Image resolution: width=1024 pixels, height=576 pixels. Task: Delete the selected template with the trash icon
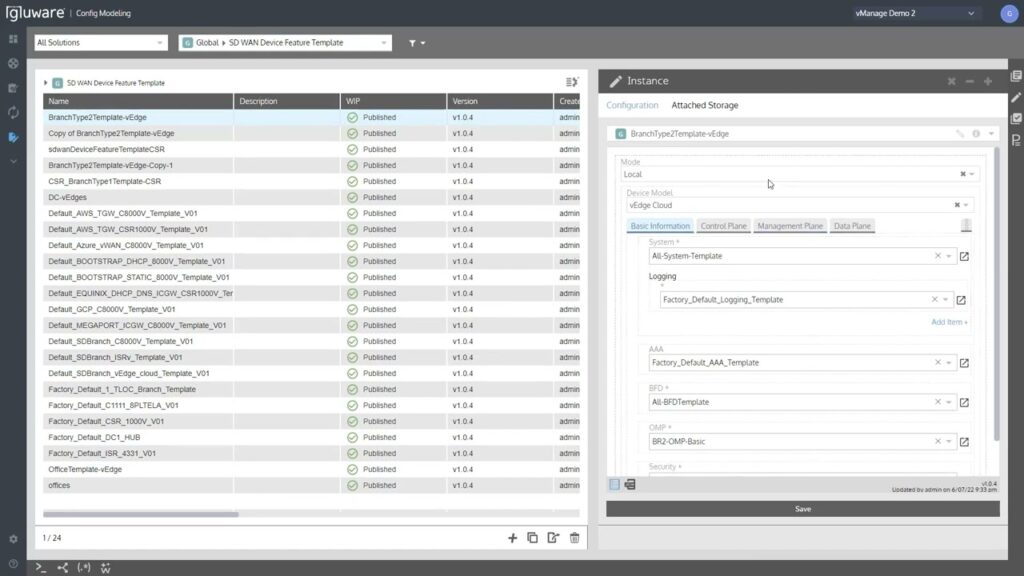(574, 538)
